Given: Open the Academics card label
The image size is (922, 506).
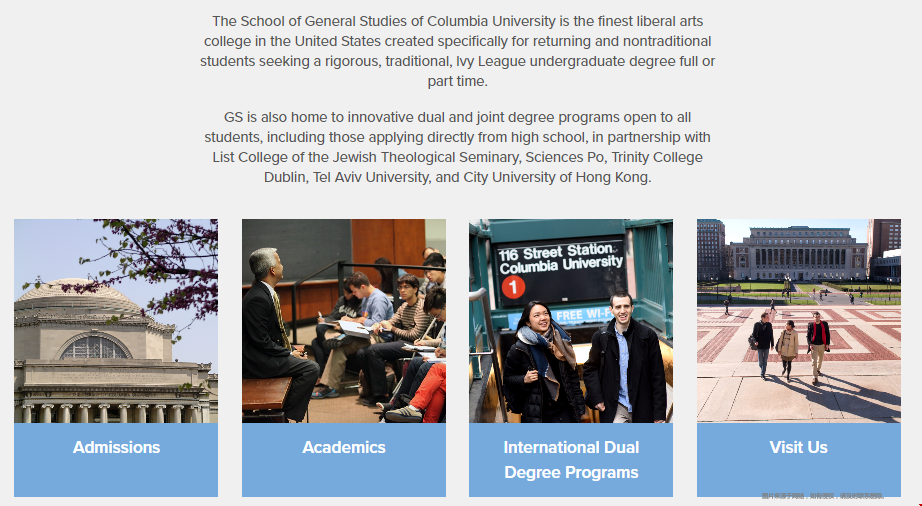Looking at the screenshot, I should click(344, 448).
